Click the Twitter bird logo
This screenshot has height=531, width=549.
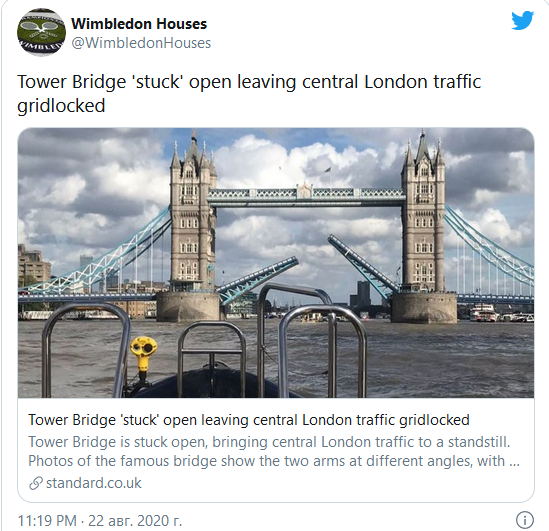point(522,21)
